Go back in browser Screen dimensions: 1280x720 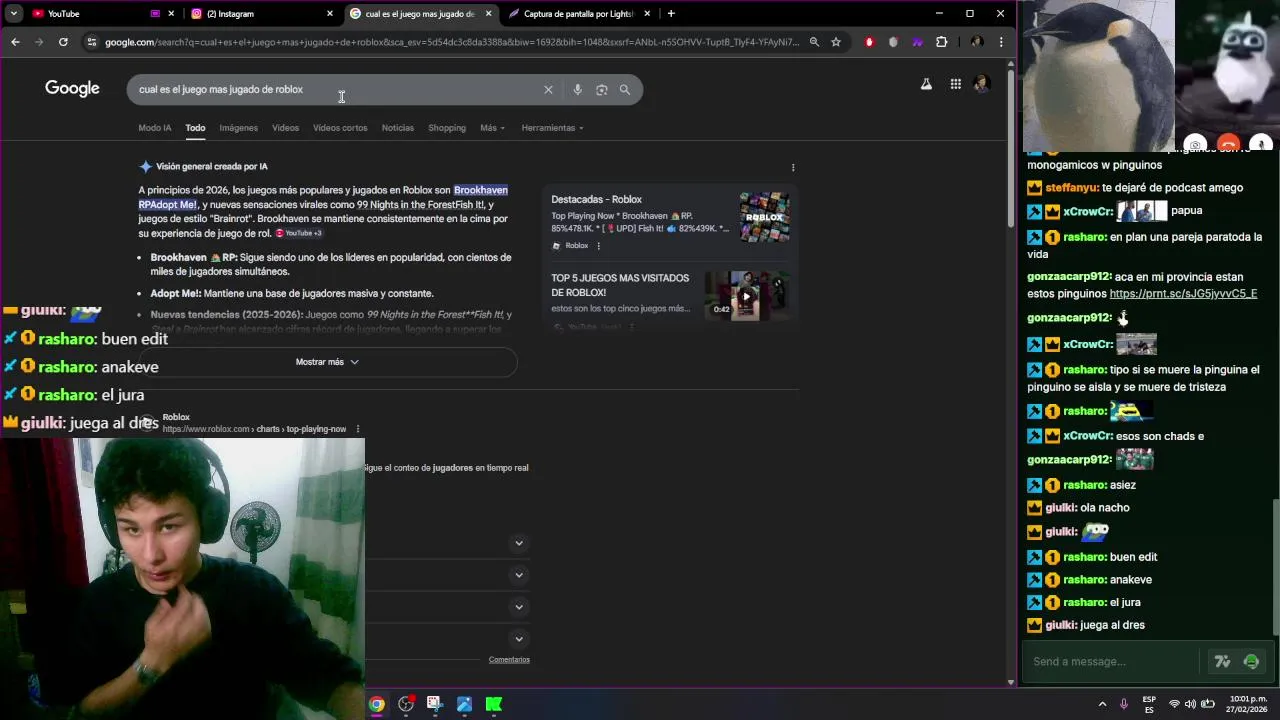pyautogui.click(x=15, y=42)
